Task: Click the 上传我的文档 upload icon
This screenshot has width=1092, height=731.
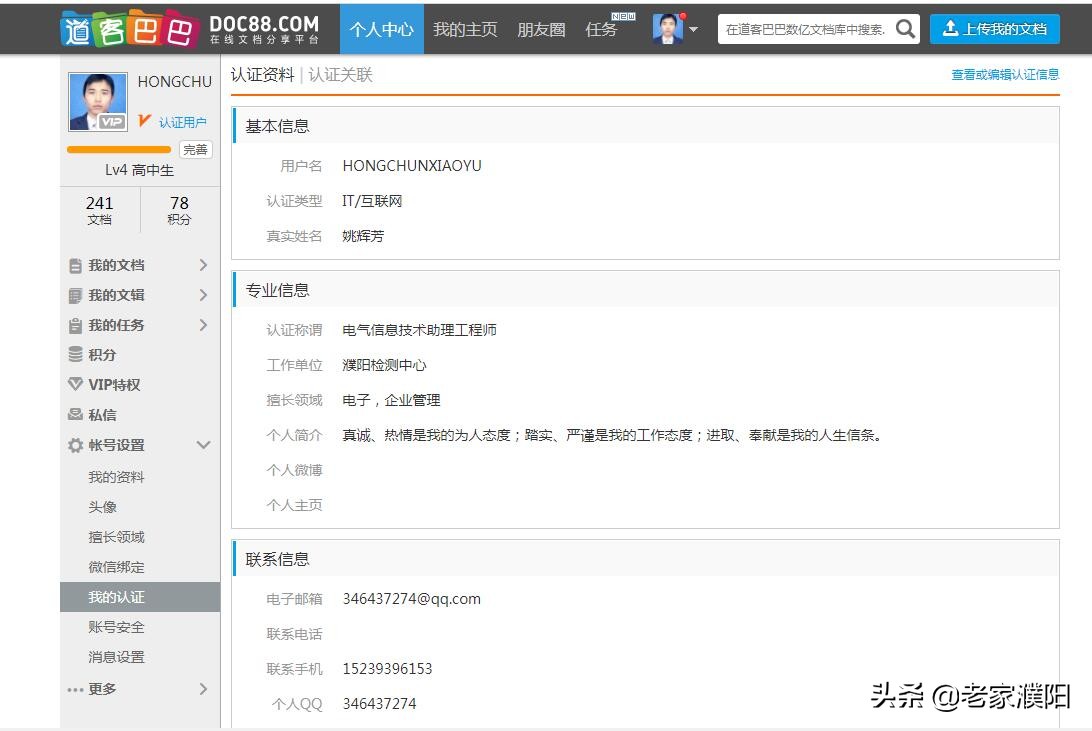Action: pyautogui.click(x=953, y=29)
